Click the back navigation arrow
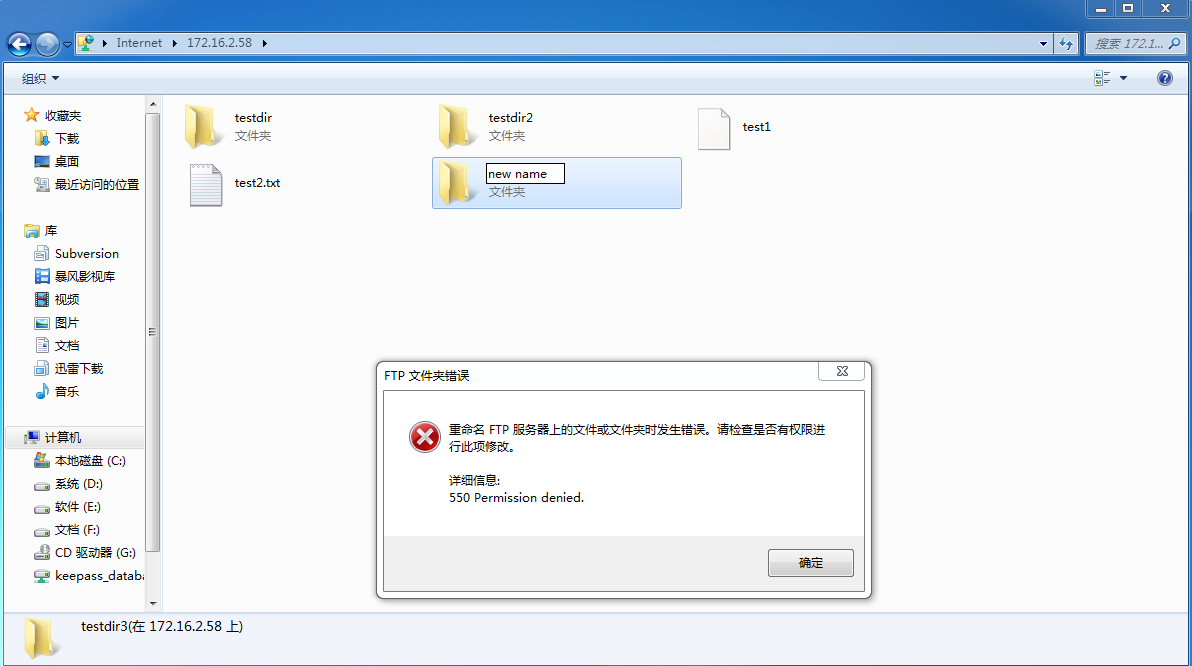The image size is (1192, 666). pyautogui.click(x=20, y=44)
